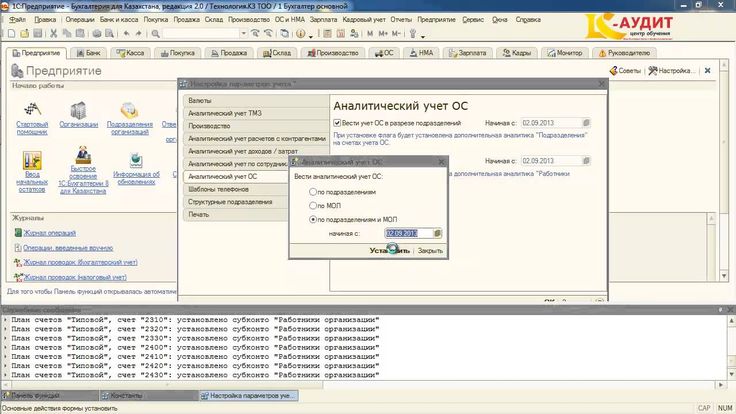736x414 pixels.
Task: Click the M memory button
Action: tap(370, 33)
